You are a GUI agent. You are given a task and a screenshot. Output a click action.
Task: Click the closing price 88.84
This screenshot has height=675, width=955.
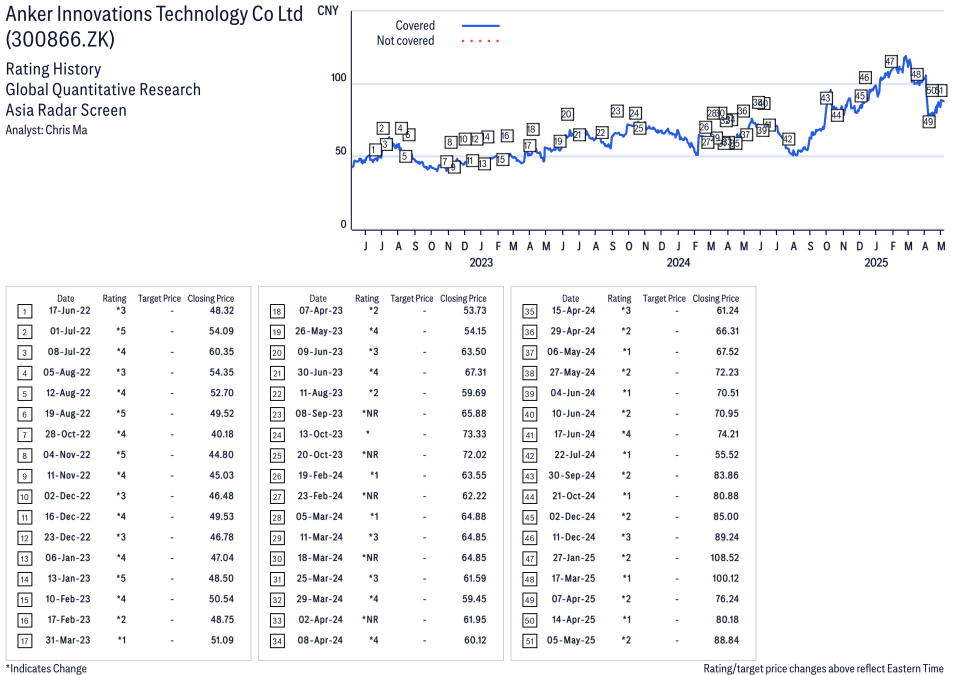click(727, 640)
